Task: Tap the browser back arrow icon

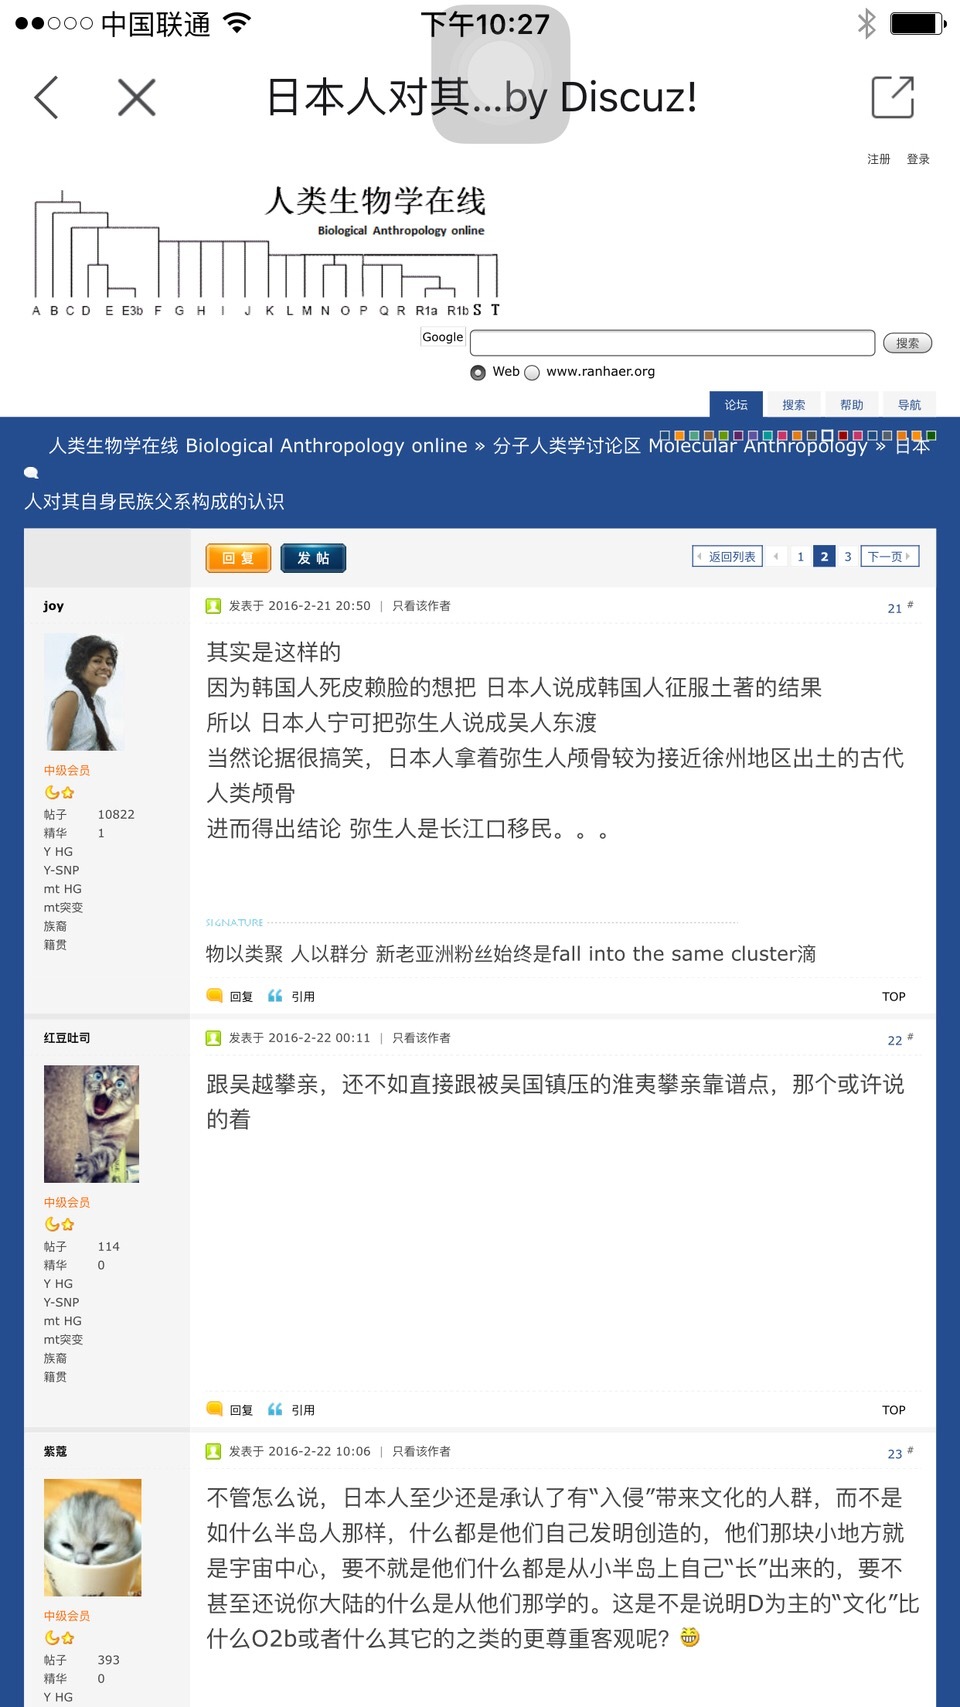Action: point(46,97)
